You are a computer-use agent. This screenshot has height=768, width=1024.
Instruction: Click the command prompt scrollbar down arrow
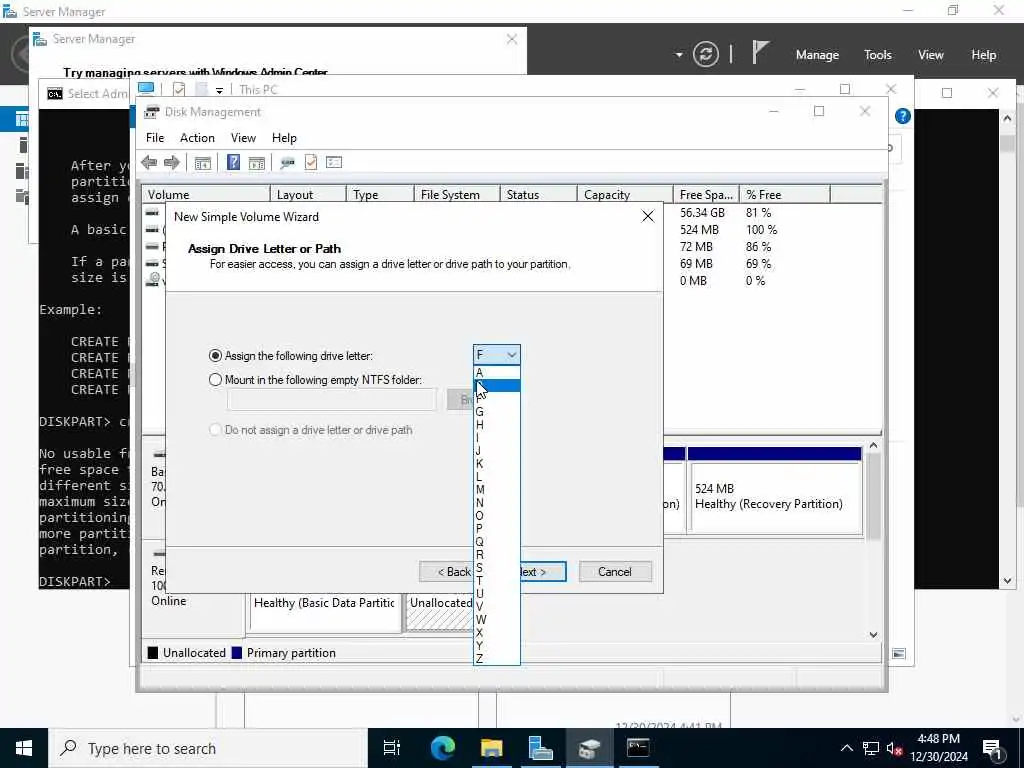coord(1007,581)
